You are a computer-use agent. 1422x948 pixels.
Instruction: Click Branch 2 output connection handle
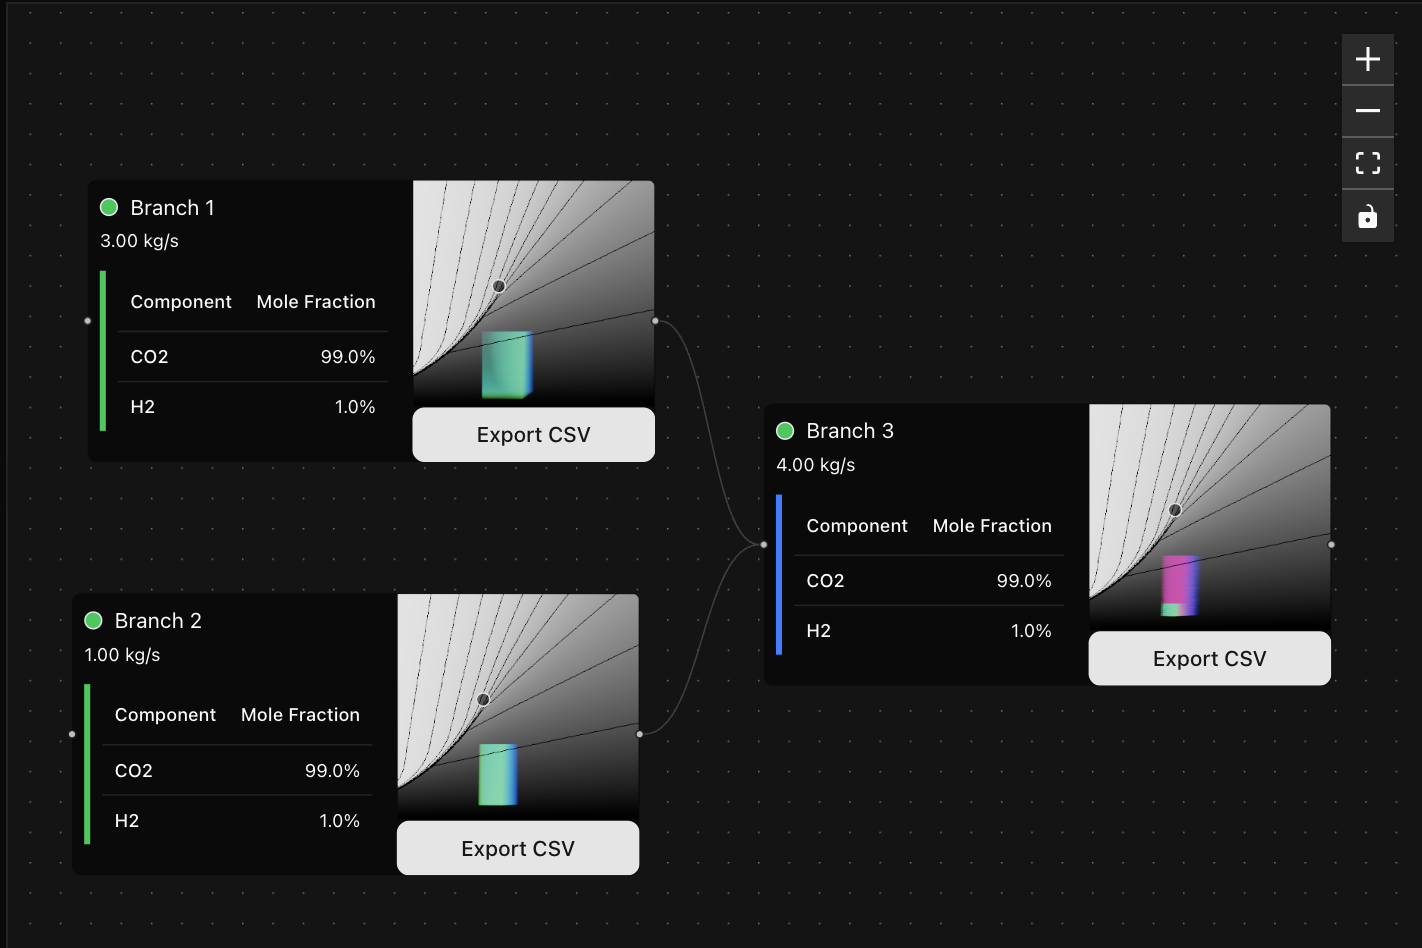click(640, 734)
